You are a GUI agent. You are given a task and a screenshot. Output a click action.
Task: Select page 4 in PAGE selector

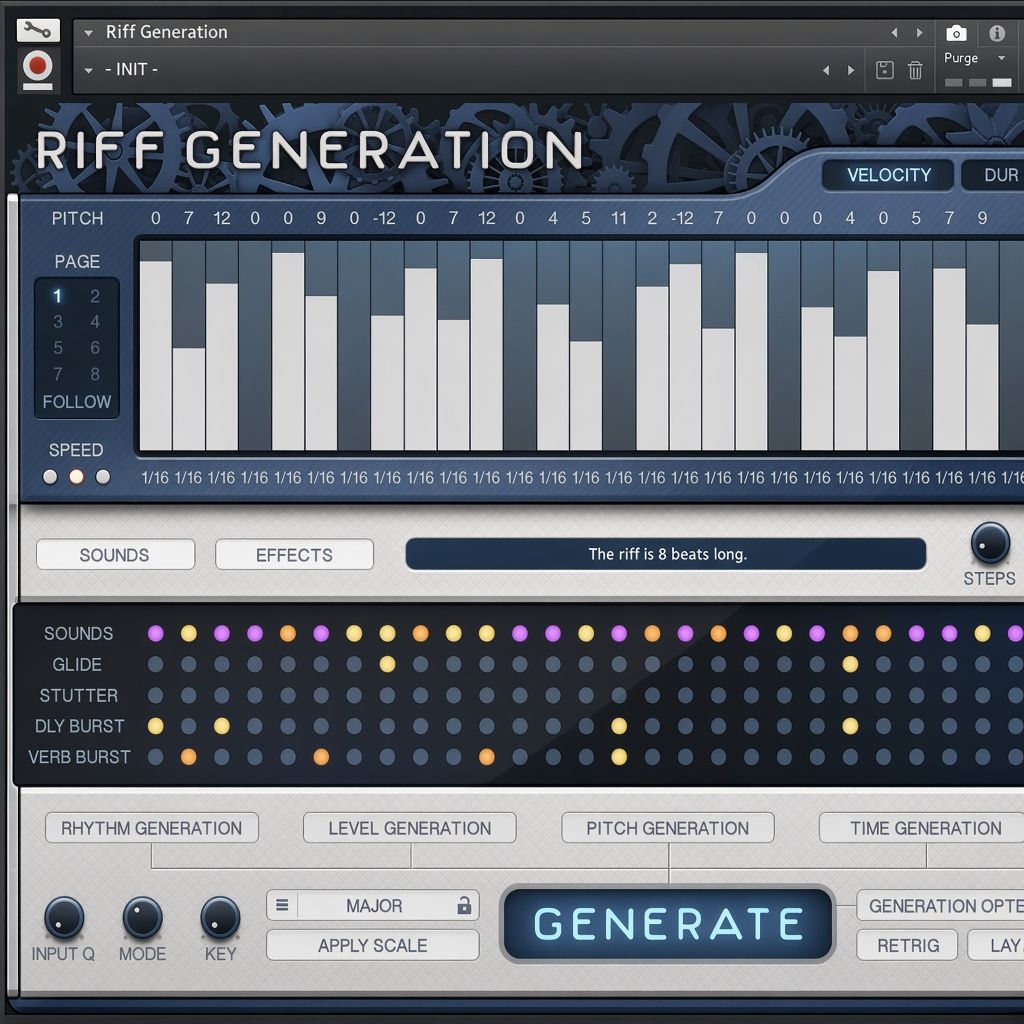[95, 321]
